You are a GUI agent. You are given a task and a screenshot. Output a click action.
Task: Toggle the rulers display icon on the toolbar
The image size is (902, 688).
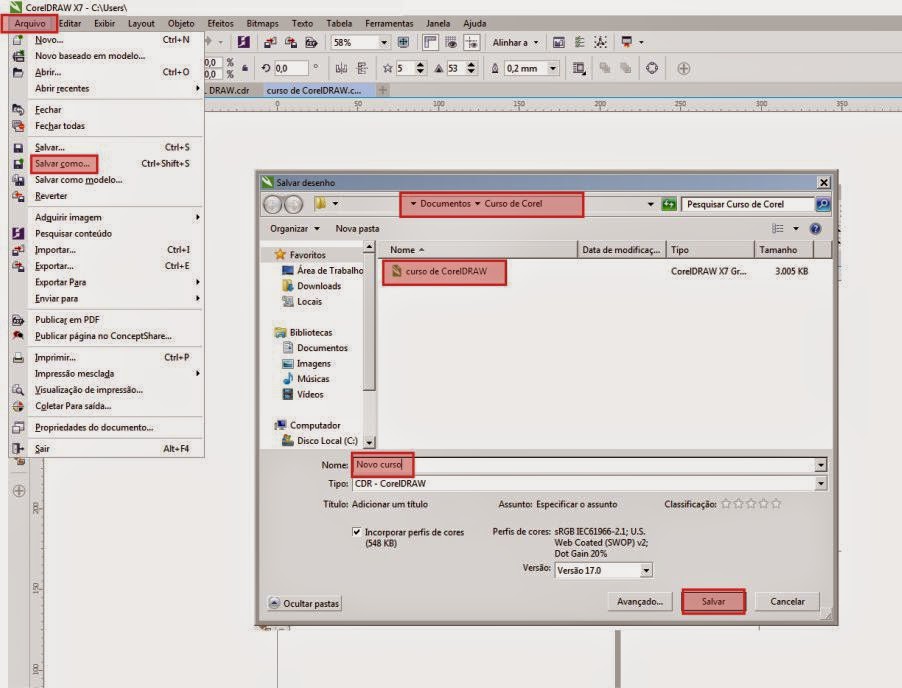click(x=430, y=42)
